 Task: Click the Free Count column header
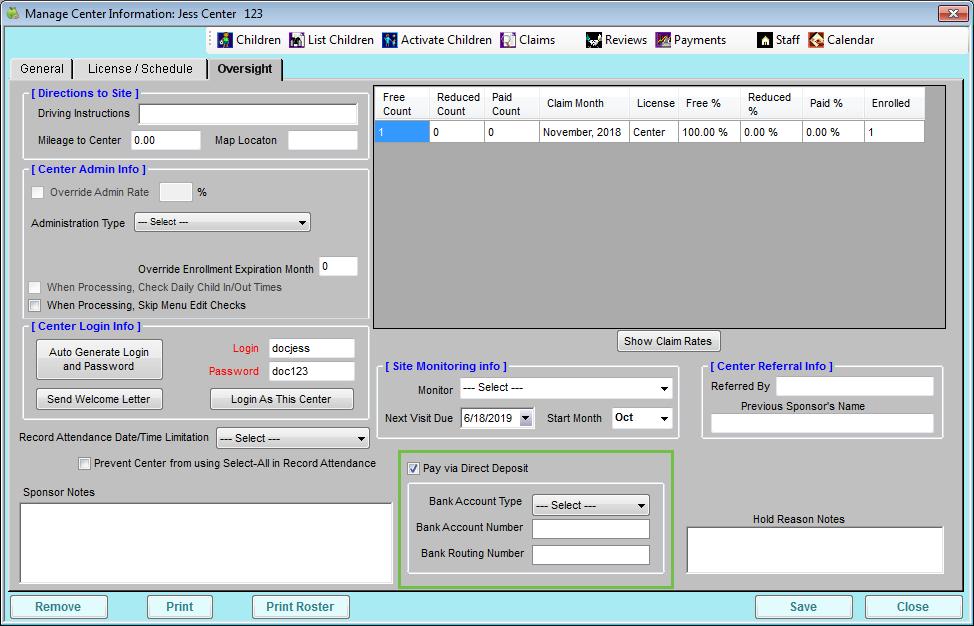(403, 104)
